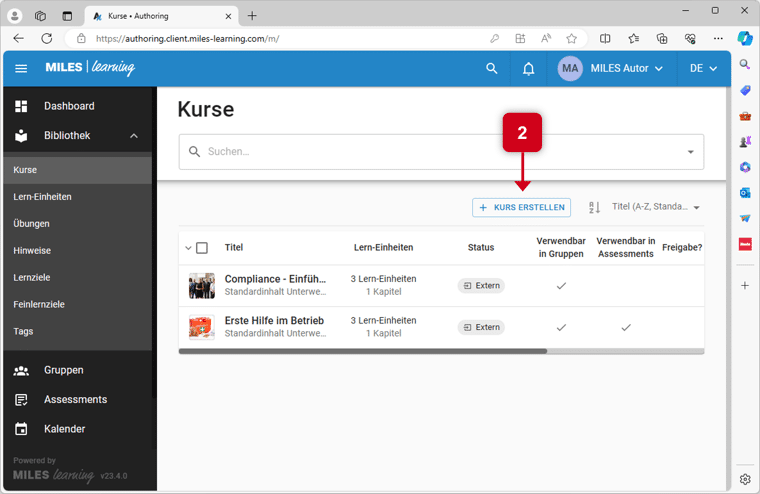
Task: Click the Dashboard icon in sidebar
Action: [21, 106]
